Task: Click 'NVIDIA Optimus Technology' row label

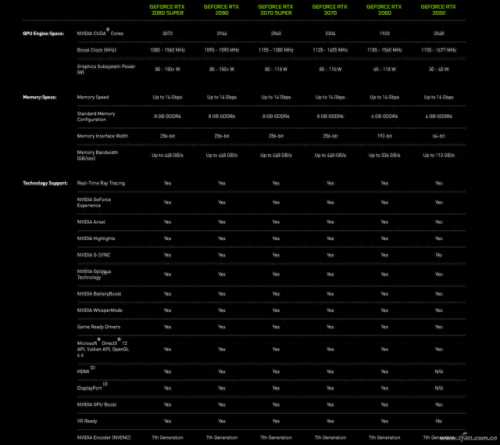Action: coord(94,274)
